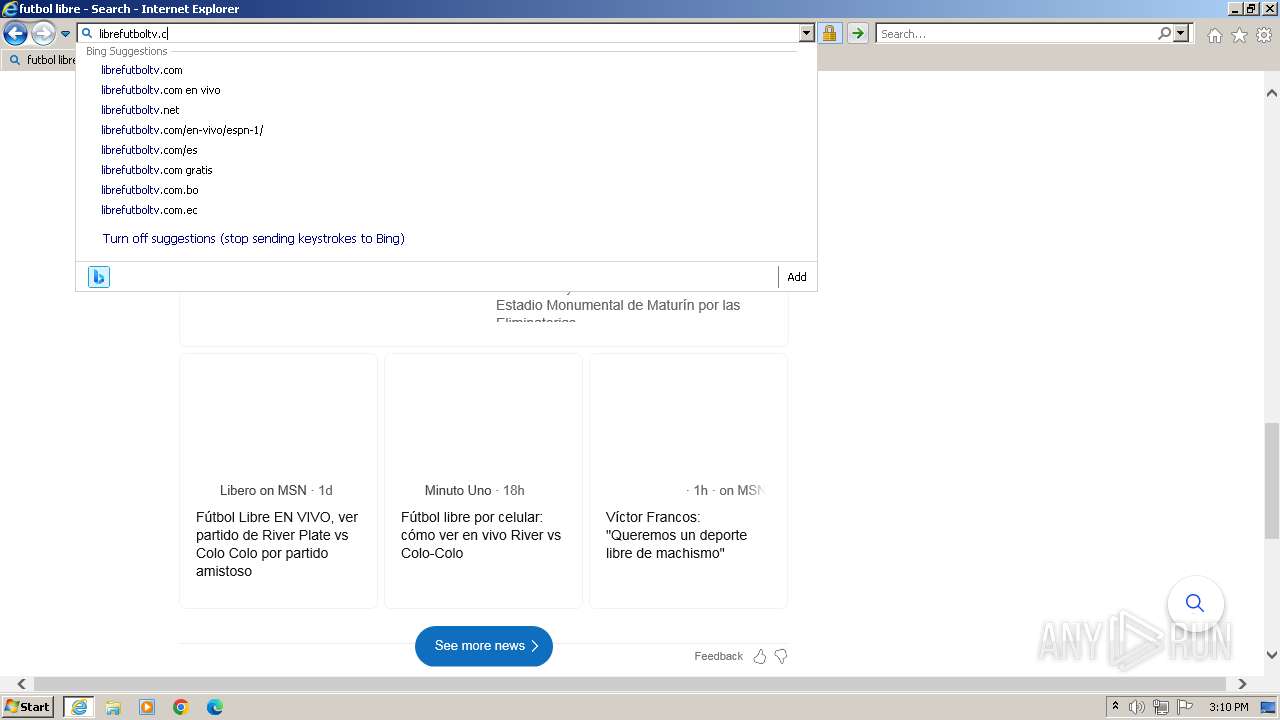Click the 3:10 PM clock

point(1228,707)
